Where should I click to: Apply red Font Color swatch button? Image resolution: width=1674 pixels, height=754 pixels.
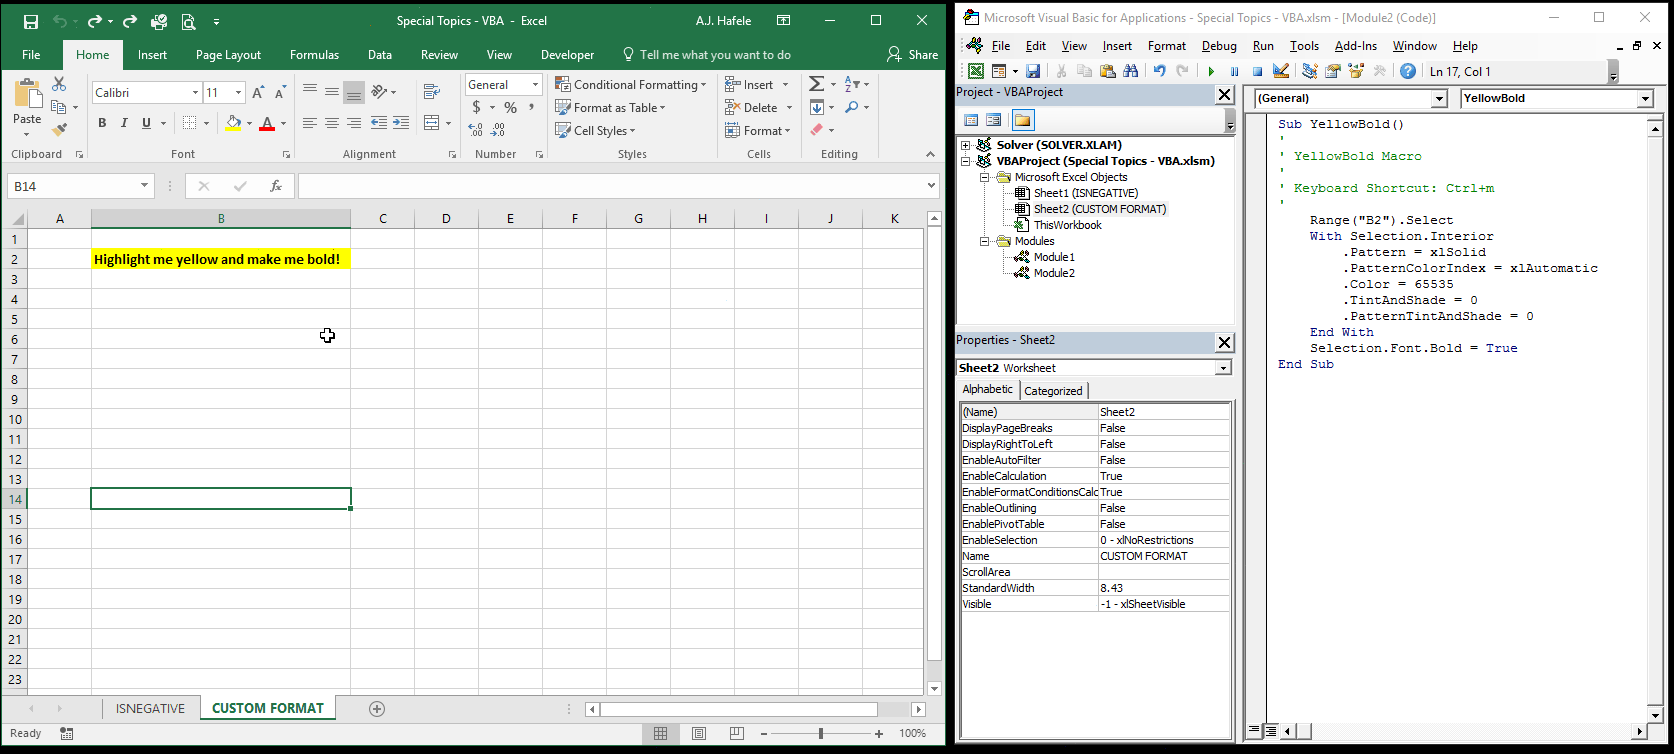267,123
